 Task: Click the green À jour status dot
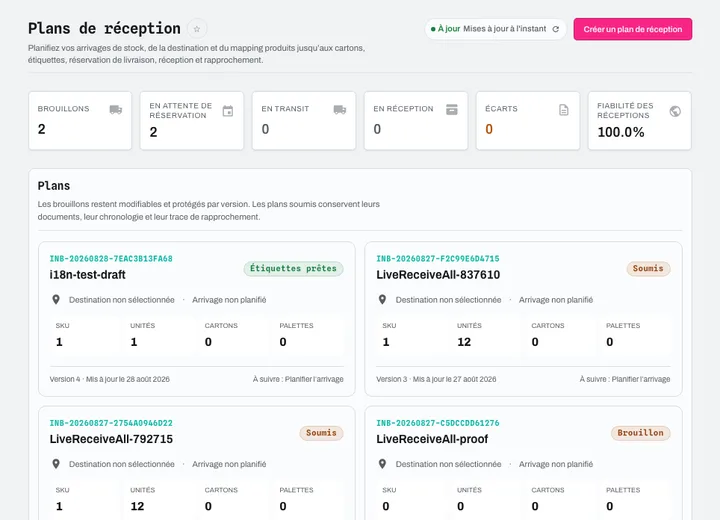click(x=433, y=29)
